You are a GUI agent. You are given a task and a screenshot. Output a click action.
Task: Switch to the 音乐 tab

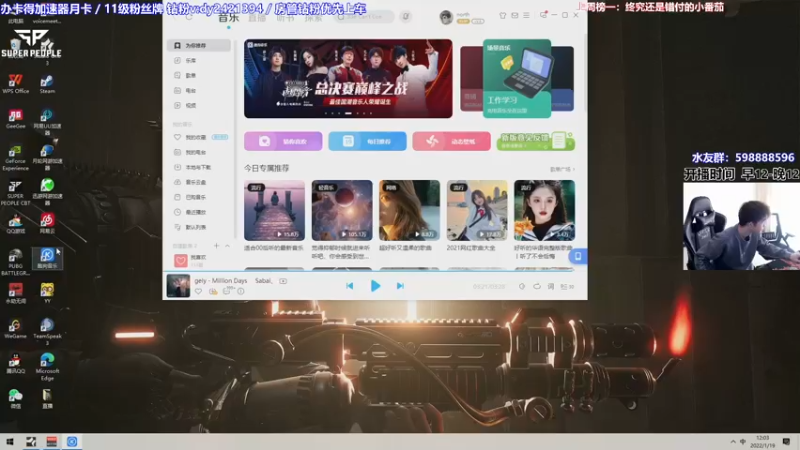229,17
